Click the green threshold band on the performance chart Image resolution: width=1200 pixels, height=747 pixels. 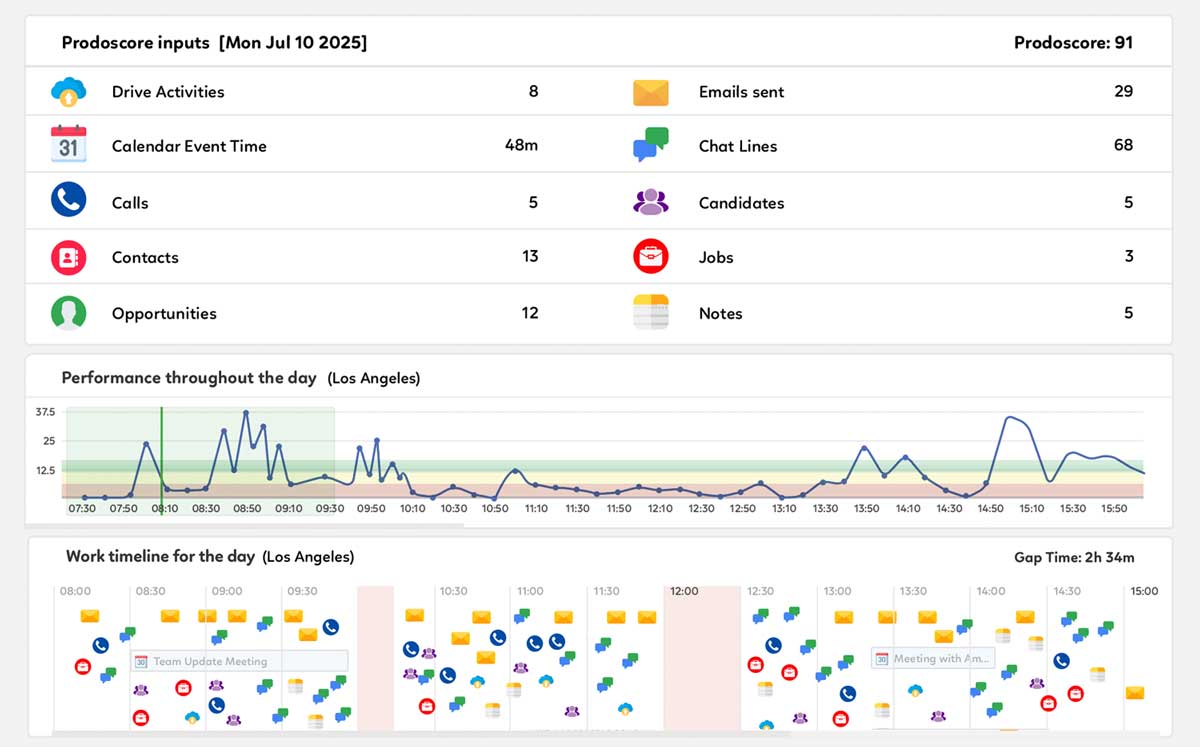600,466
